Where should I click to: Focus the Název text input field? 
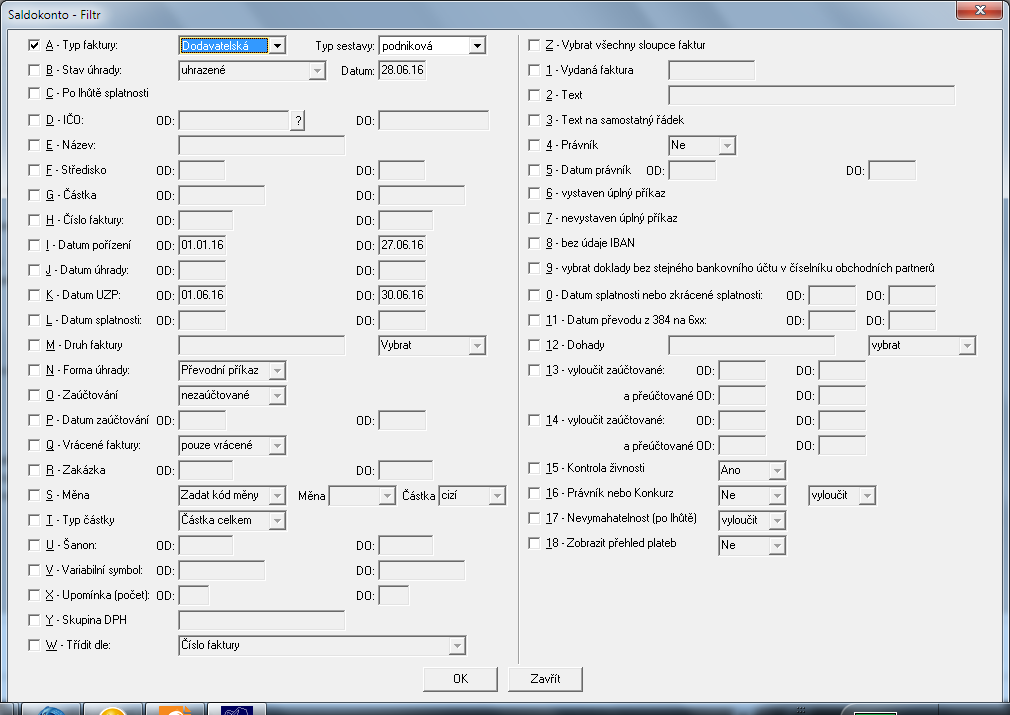[x=262, y=146]
